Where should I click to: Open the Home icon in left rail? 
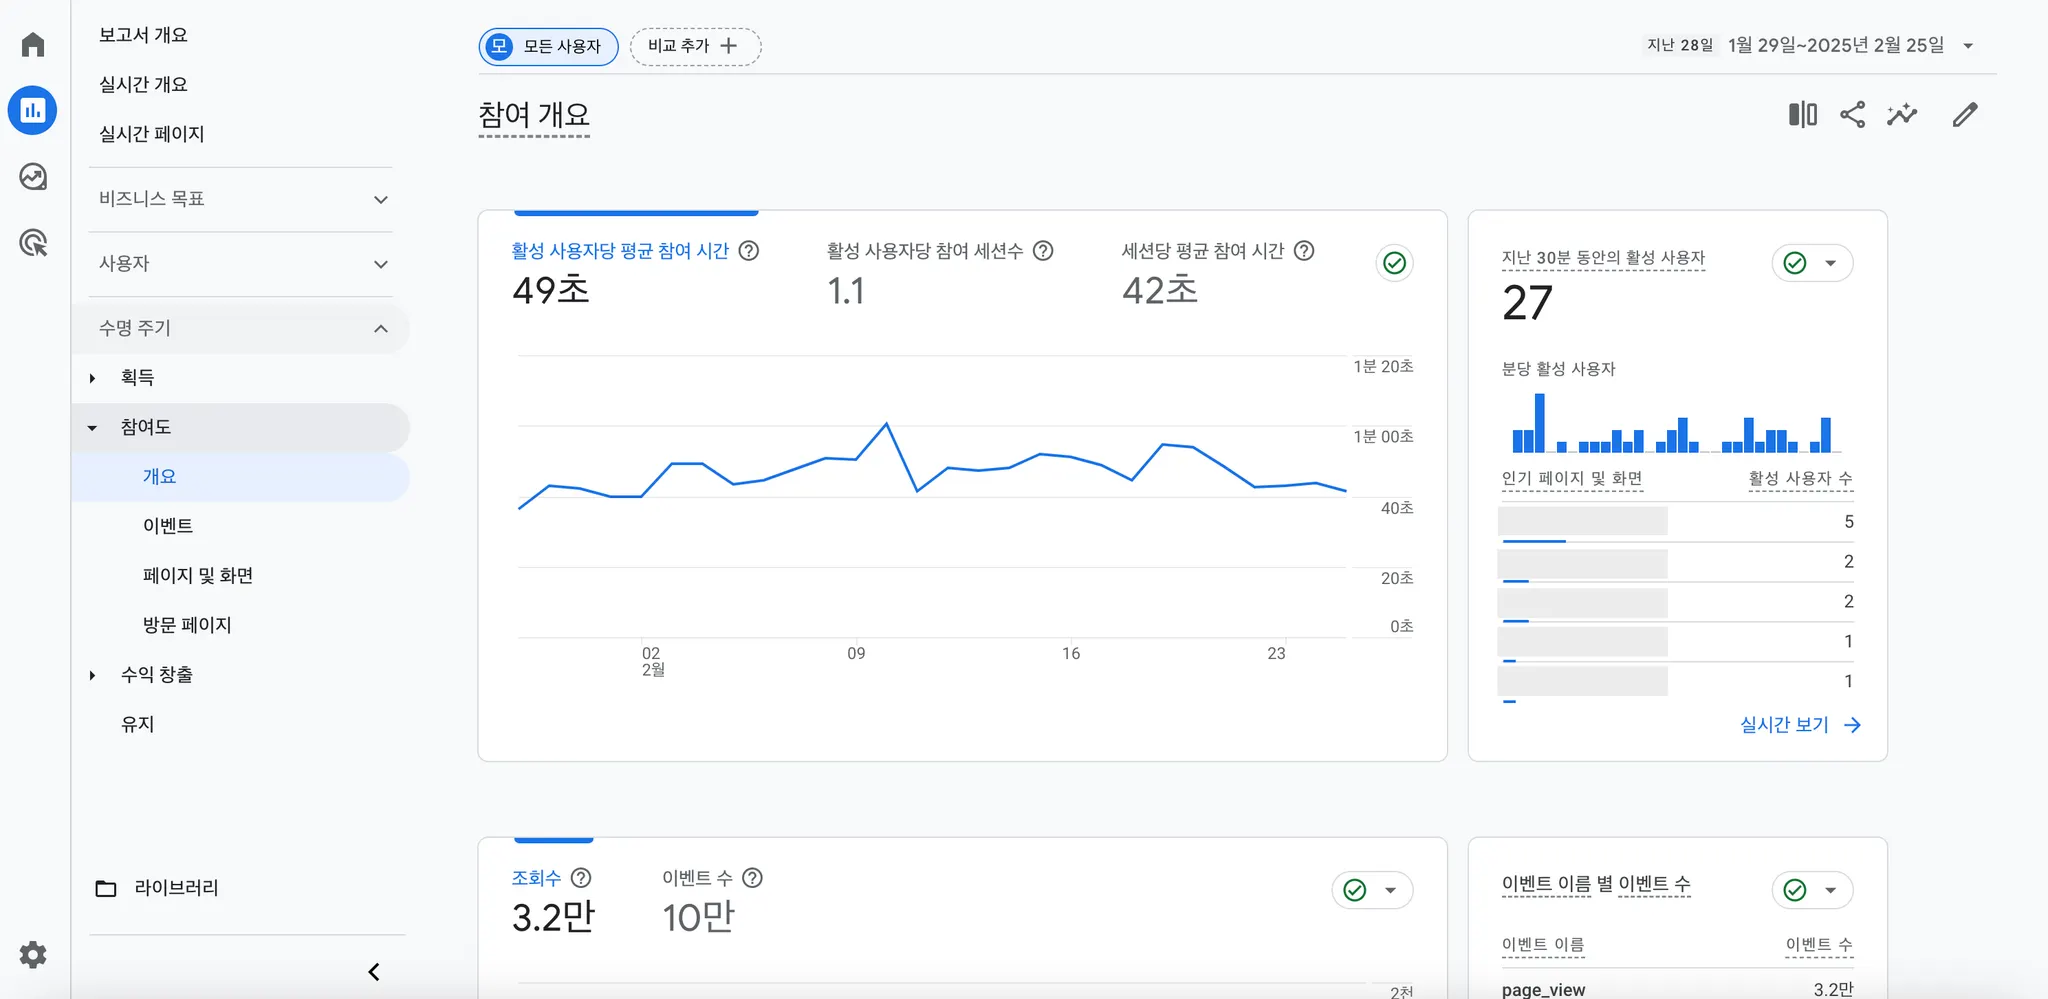33,45
